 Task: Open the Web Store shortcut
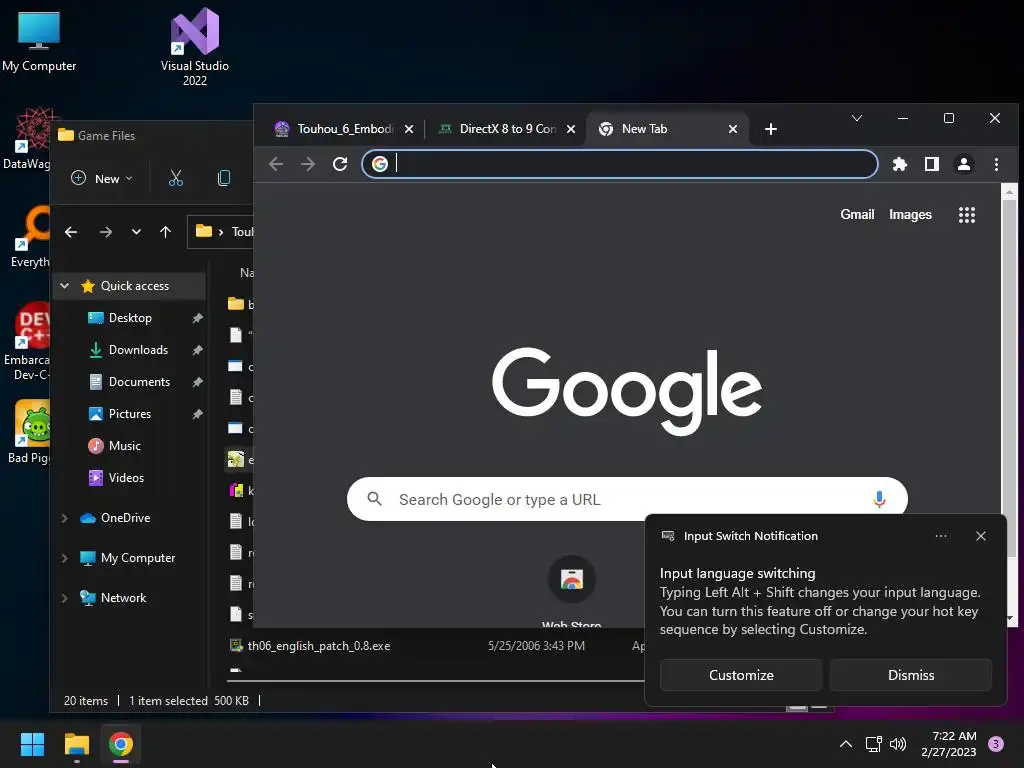click(571, 591)
